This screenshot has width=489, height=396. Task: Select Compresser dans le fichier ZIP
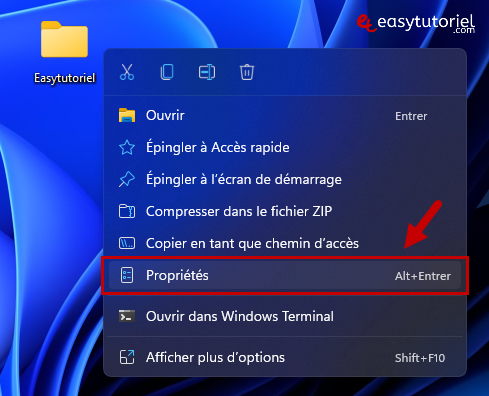coord(285,212)
